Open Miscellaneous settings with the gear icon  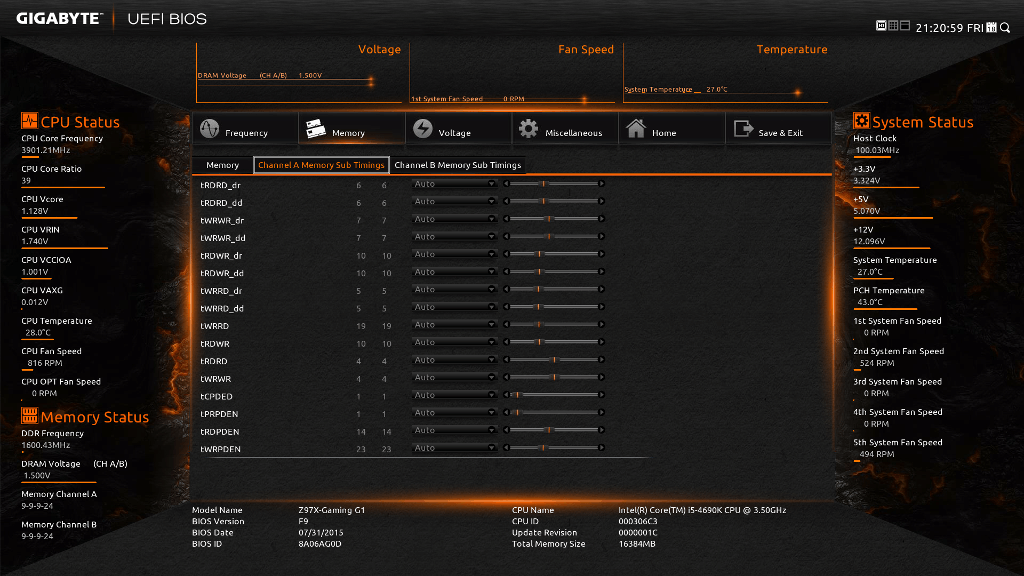click(565, 129)
